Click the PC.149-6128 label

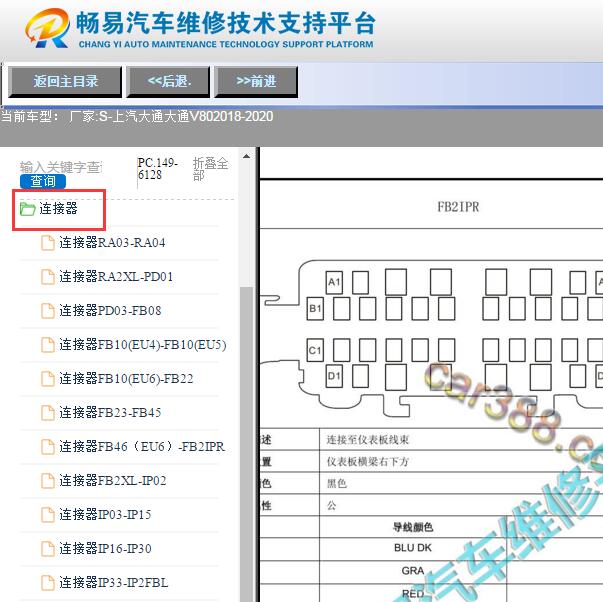tap(157, 168)
